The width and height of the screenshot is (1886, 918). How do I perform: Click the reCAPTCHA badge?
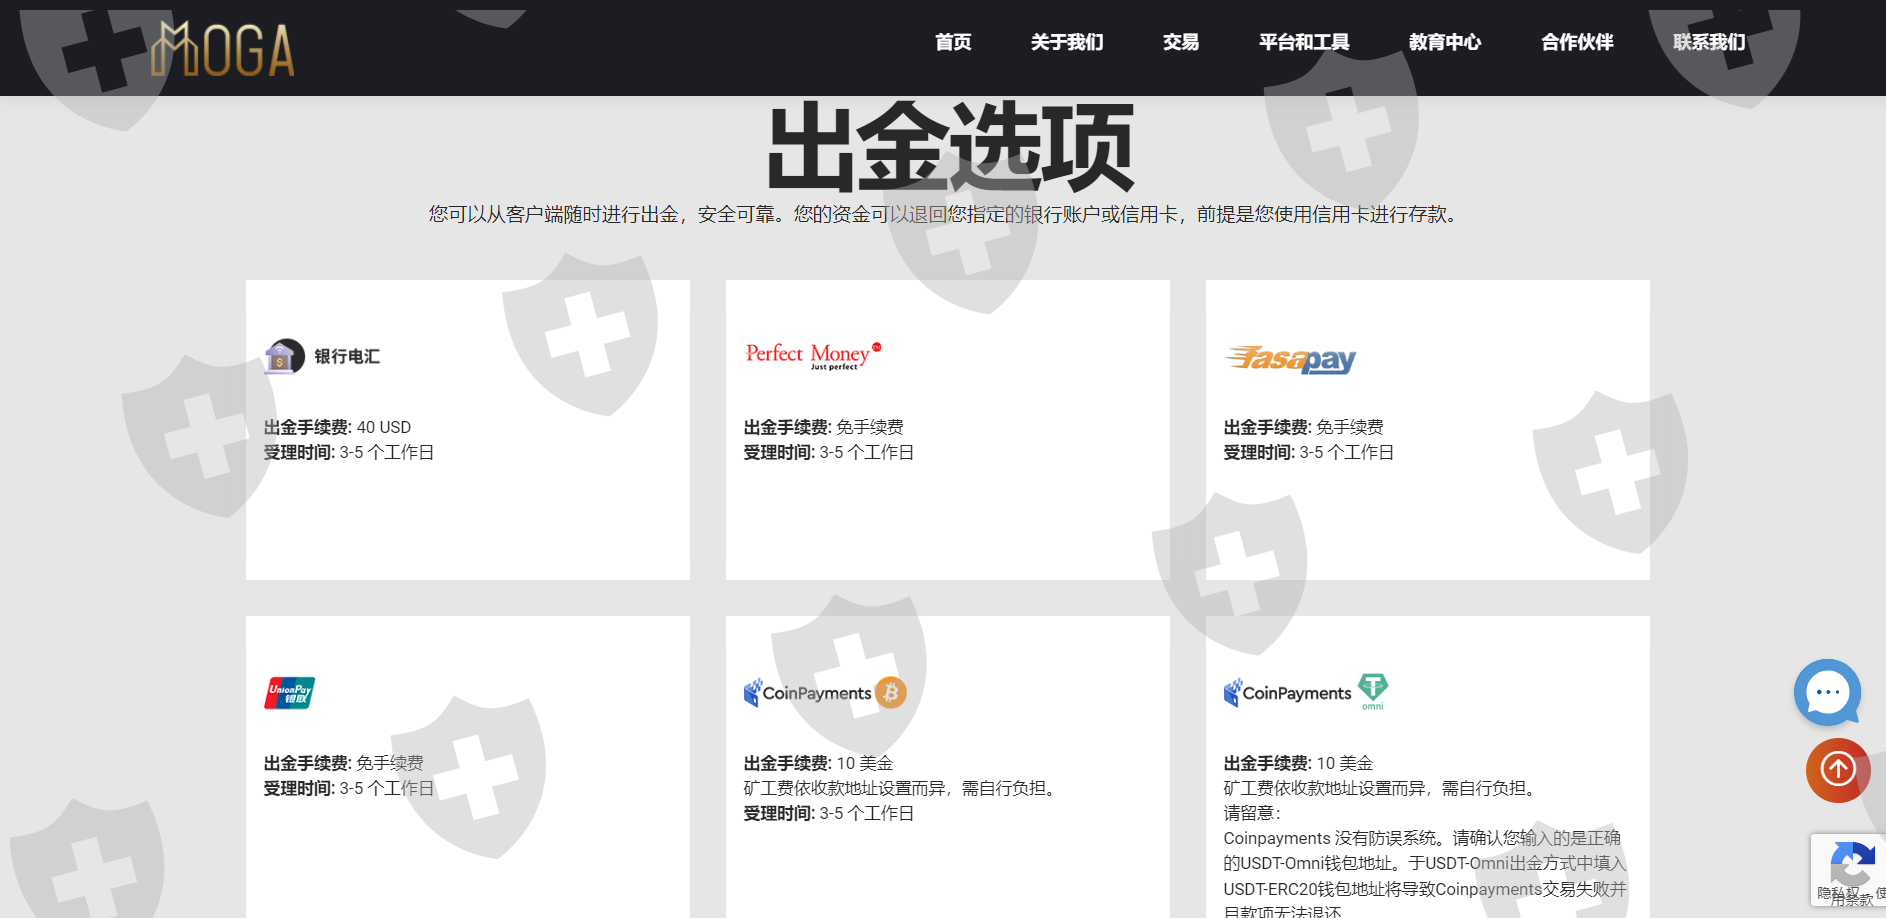(x=1848, y=870)
